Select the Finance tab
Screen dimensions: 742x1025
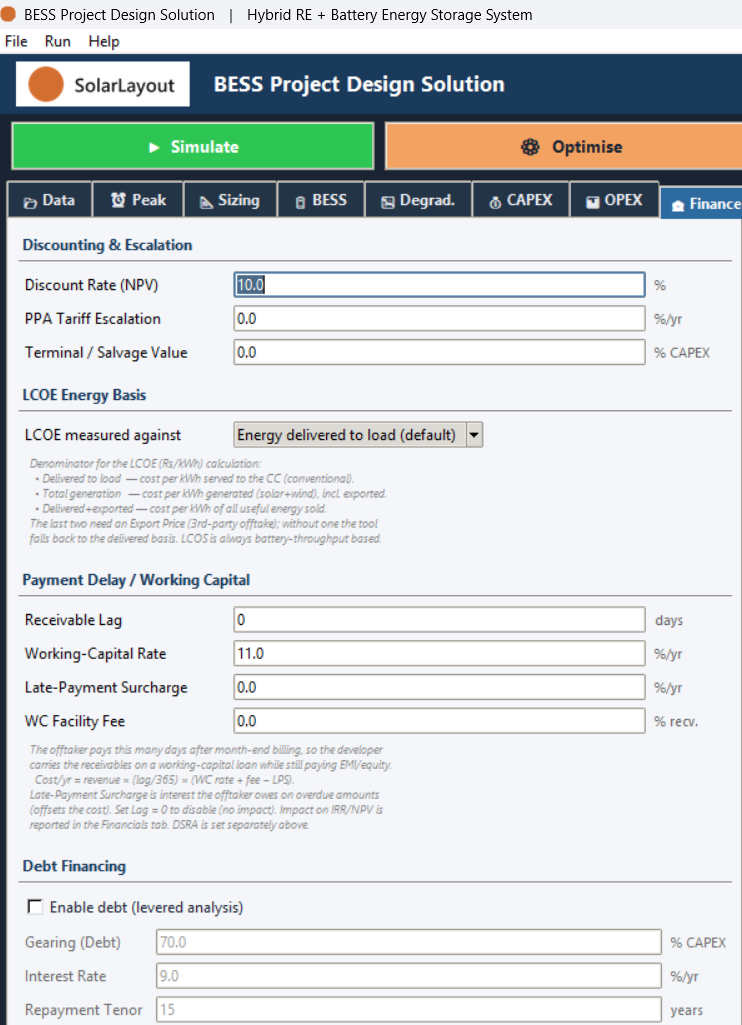coord(701,203)
